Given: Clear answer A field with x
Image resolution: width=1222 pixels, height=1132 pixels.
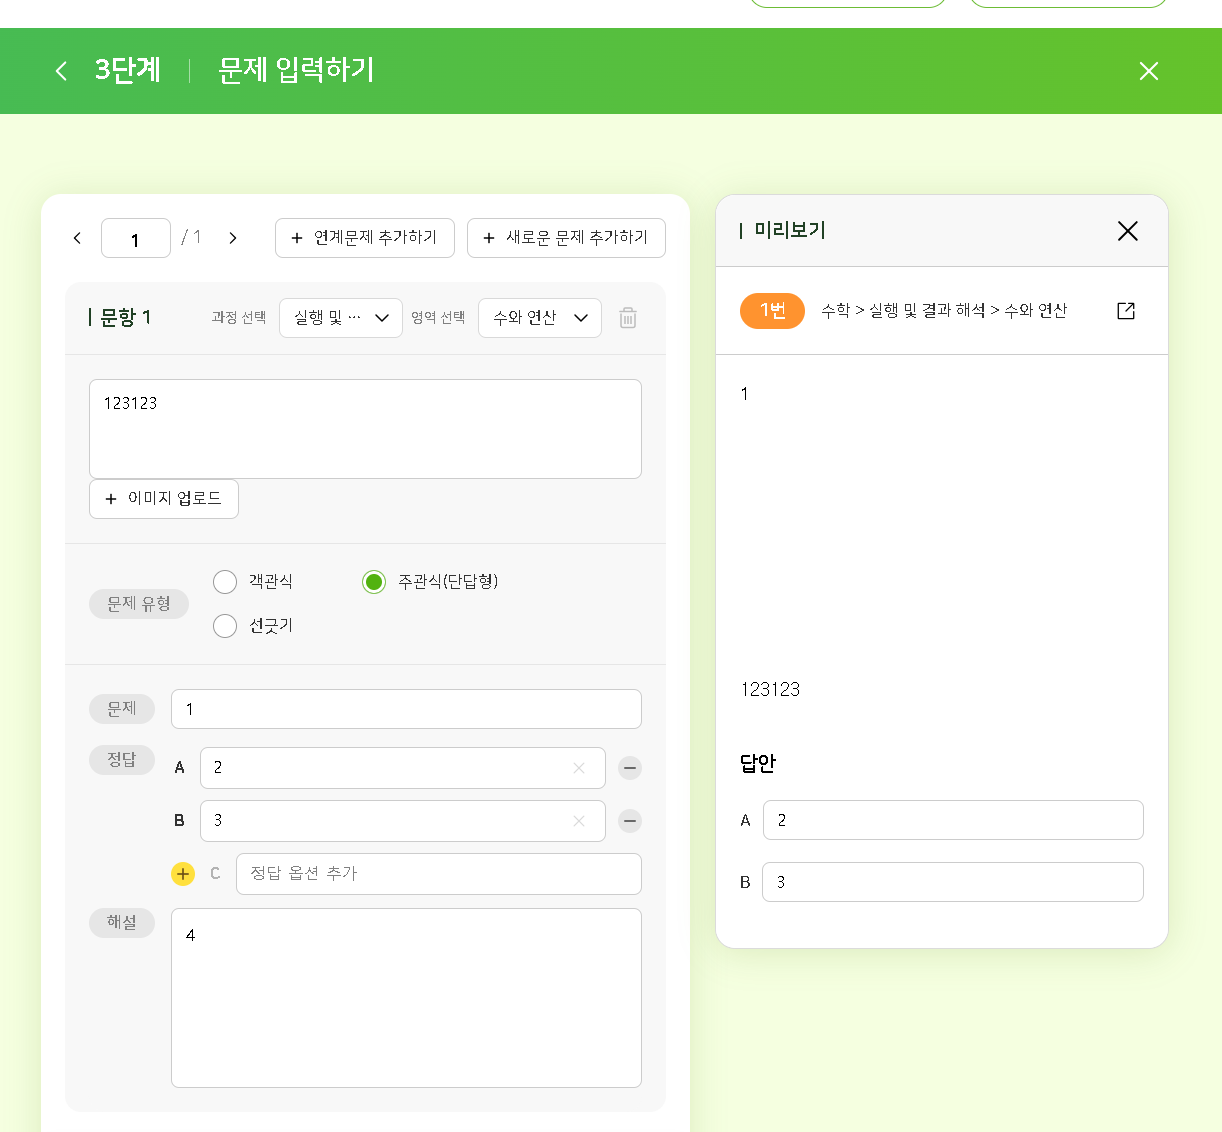Looking at the screenshot, I should 579,768.
